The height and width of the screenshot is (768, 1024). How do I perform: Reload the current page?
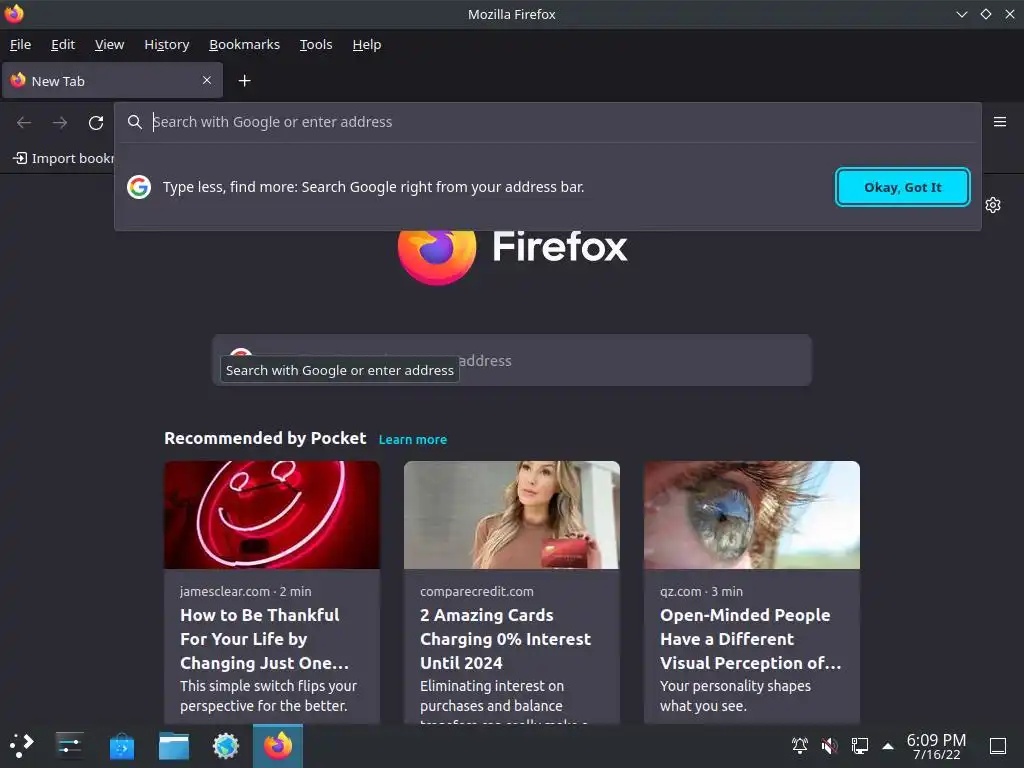[96, 122]
